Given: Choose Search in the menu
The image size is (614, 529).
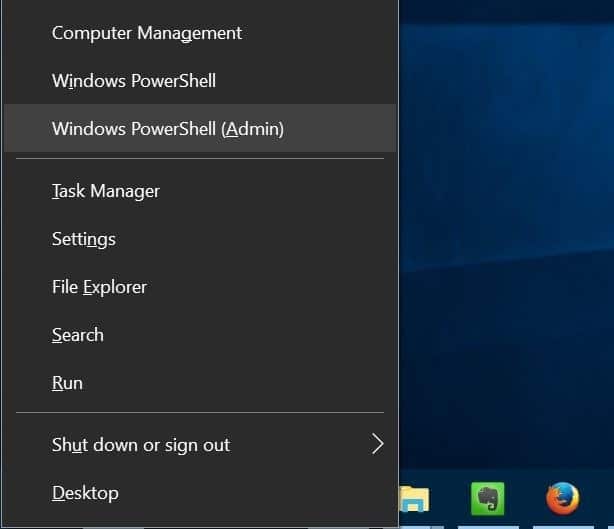Looking at the screenshot, I should click(200, 335).
